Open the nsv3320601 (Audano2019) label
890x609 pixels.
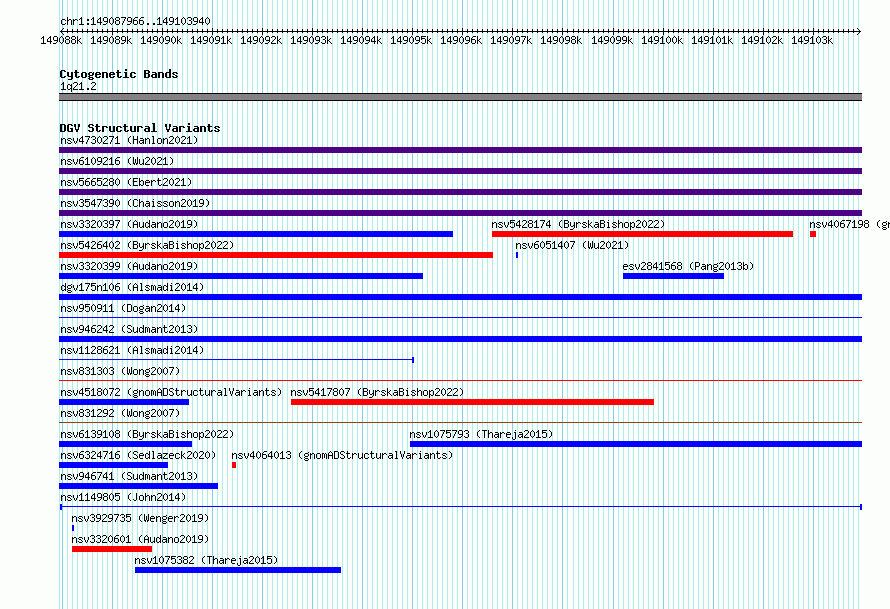[x=140, y=539]
